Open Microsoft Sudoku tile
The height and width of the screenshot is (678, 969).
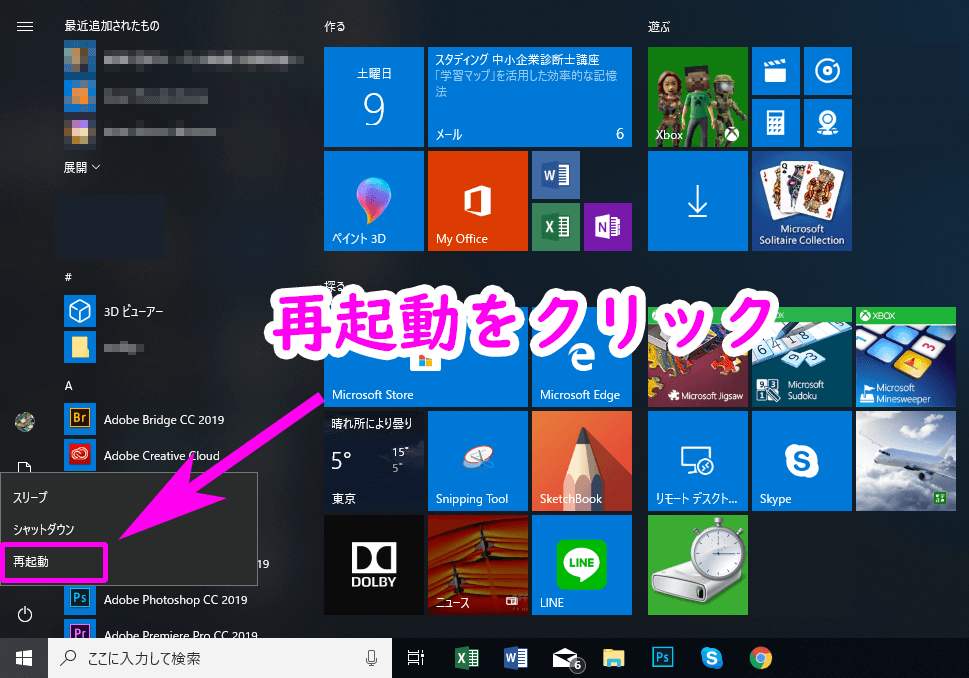coord(802,357)
